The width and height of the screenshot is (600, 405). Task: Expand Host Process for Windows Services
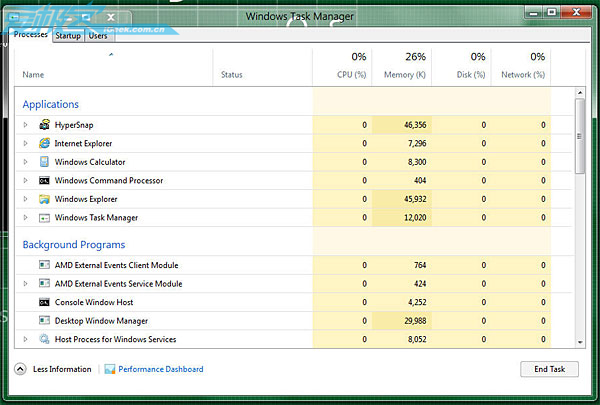click(x=26, y=340)
